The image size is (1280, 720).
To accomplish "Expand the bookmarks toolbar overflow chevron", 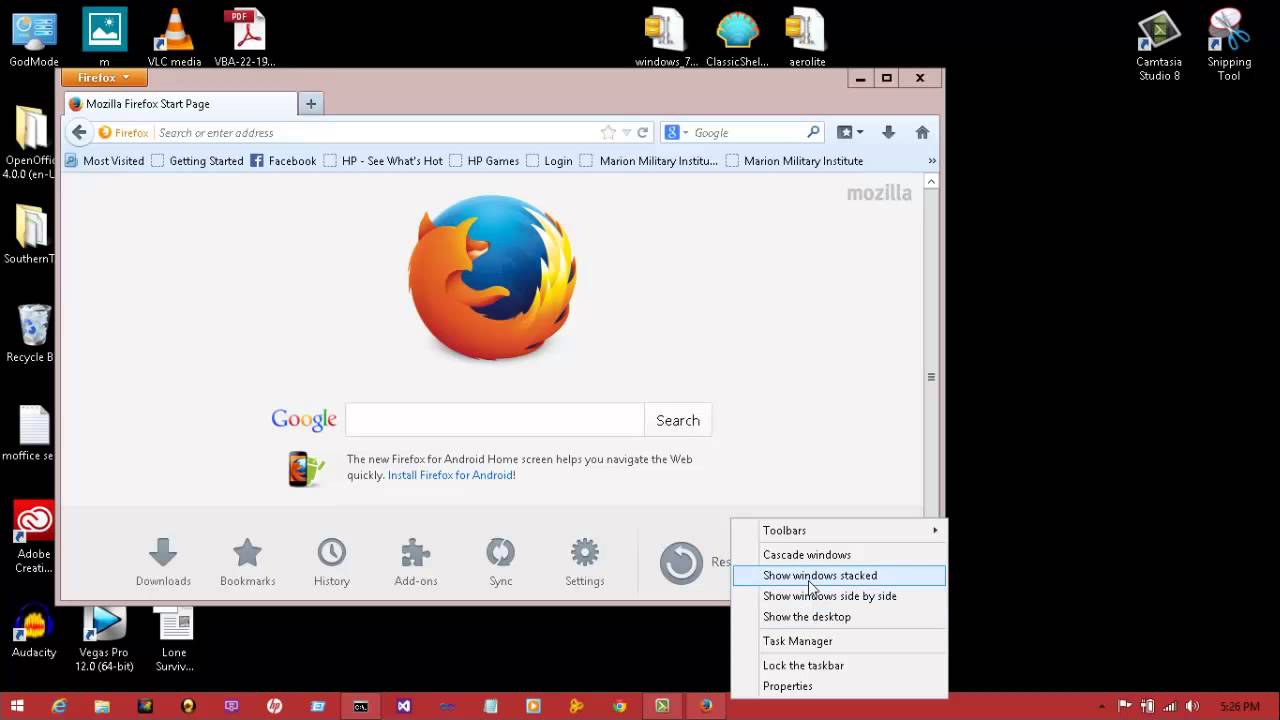I will tap(932, 161).
